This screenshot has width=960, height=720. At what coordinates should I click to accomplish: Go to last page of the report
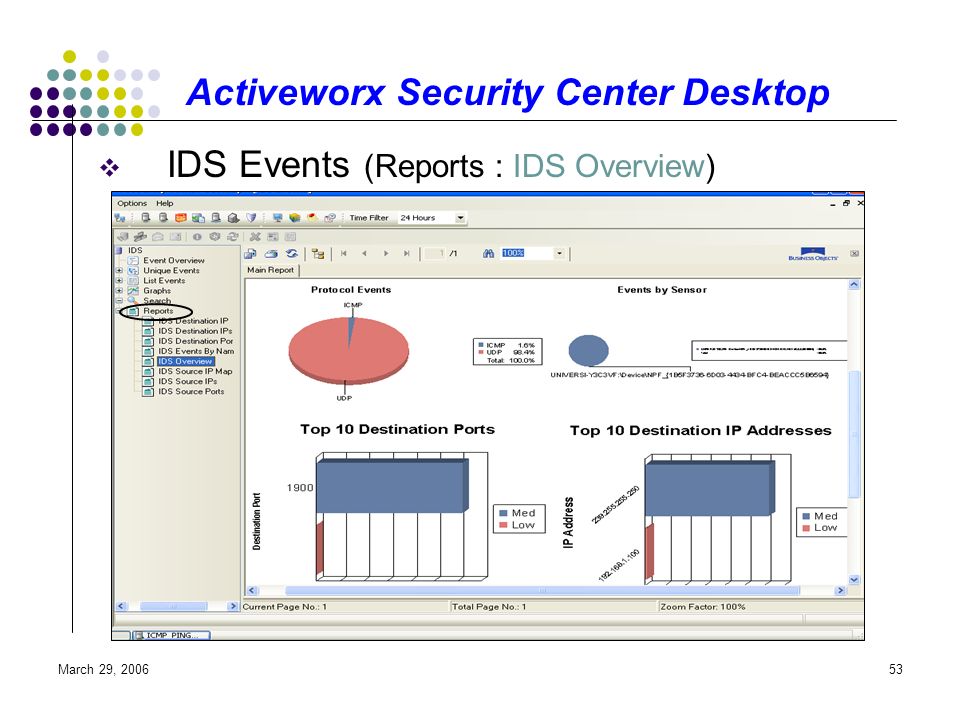click(407, 253)
